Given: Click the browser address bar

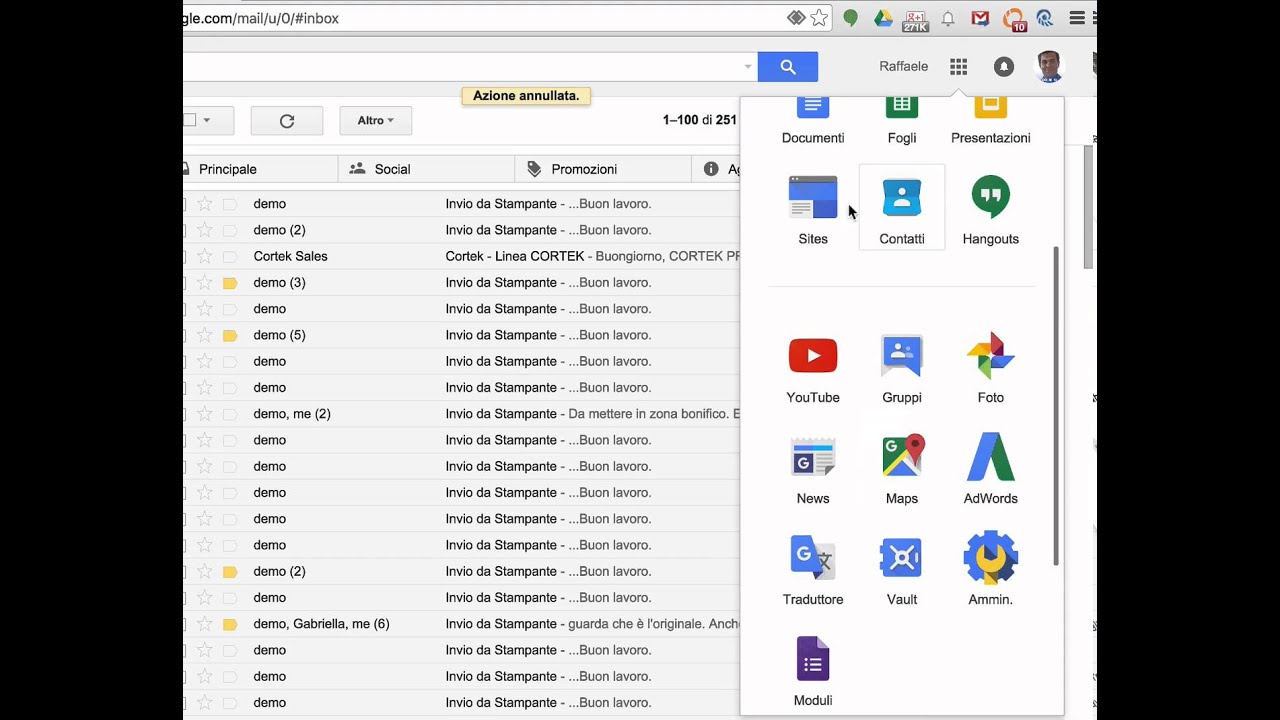Looking at the screenshot, I should (505, 18).
